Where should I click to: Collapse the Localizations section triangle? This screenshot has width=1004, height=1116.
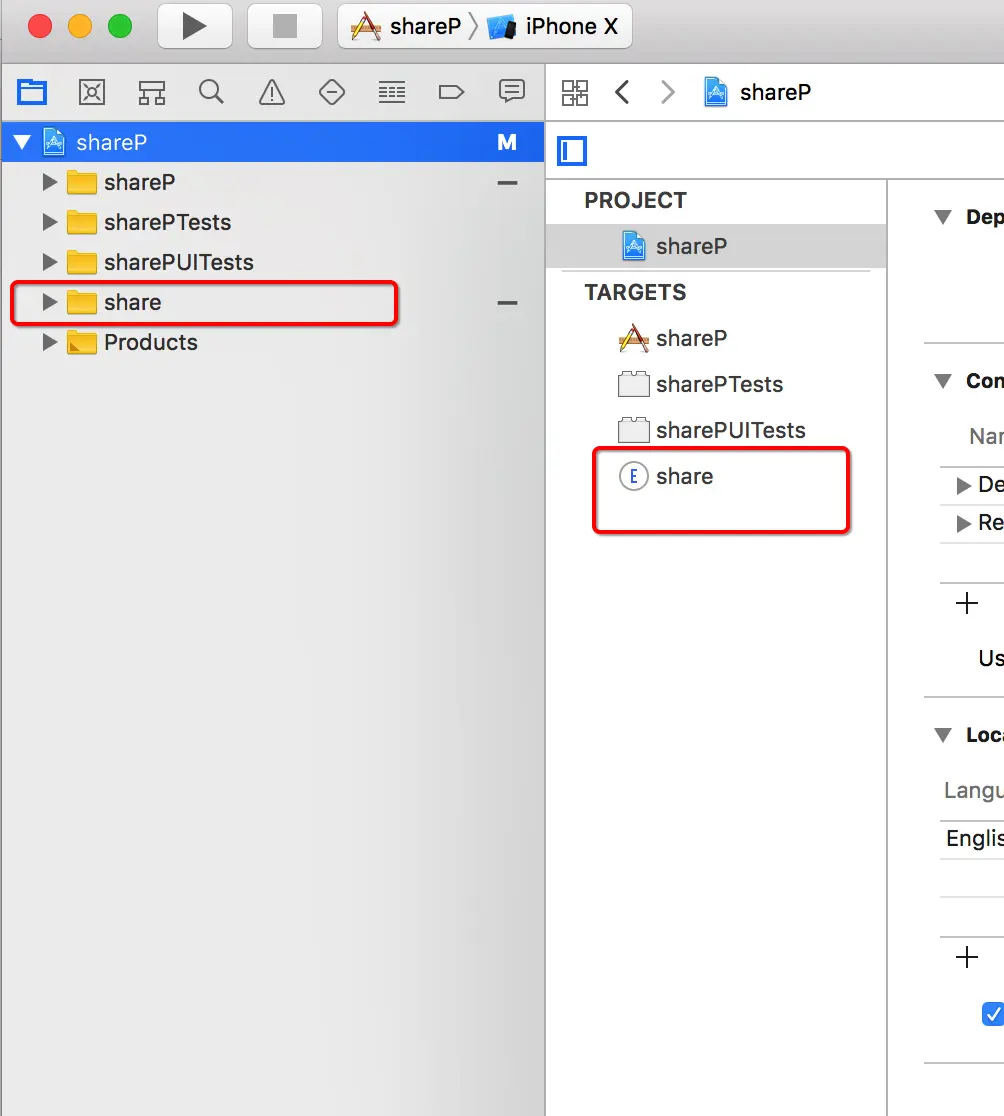[943, 735]
